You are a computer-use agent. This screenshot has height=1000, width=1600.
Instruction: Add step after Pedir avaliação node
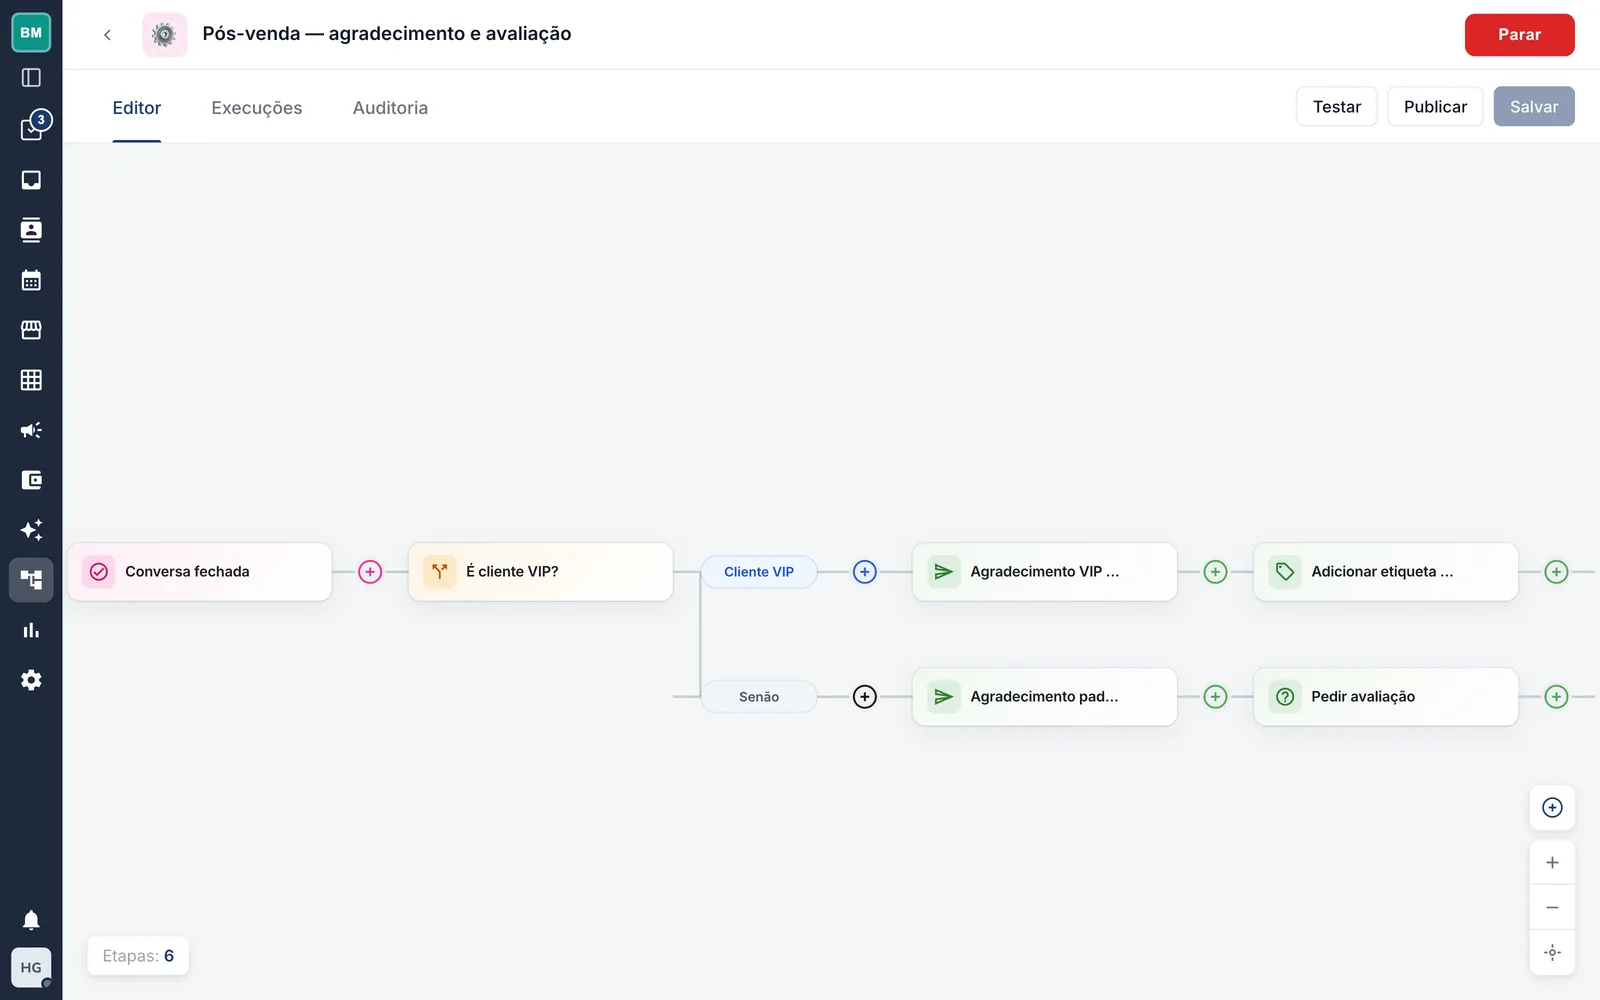[x=1556, y=697]
